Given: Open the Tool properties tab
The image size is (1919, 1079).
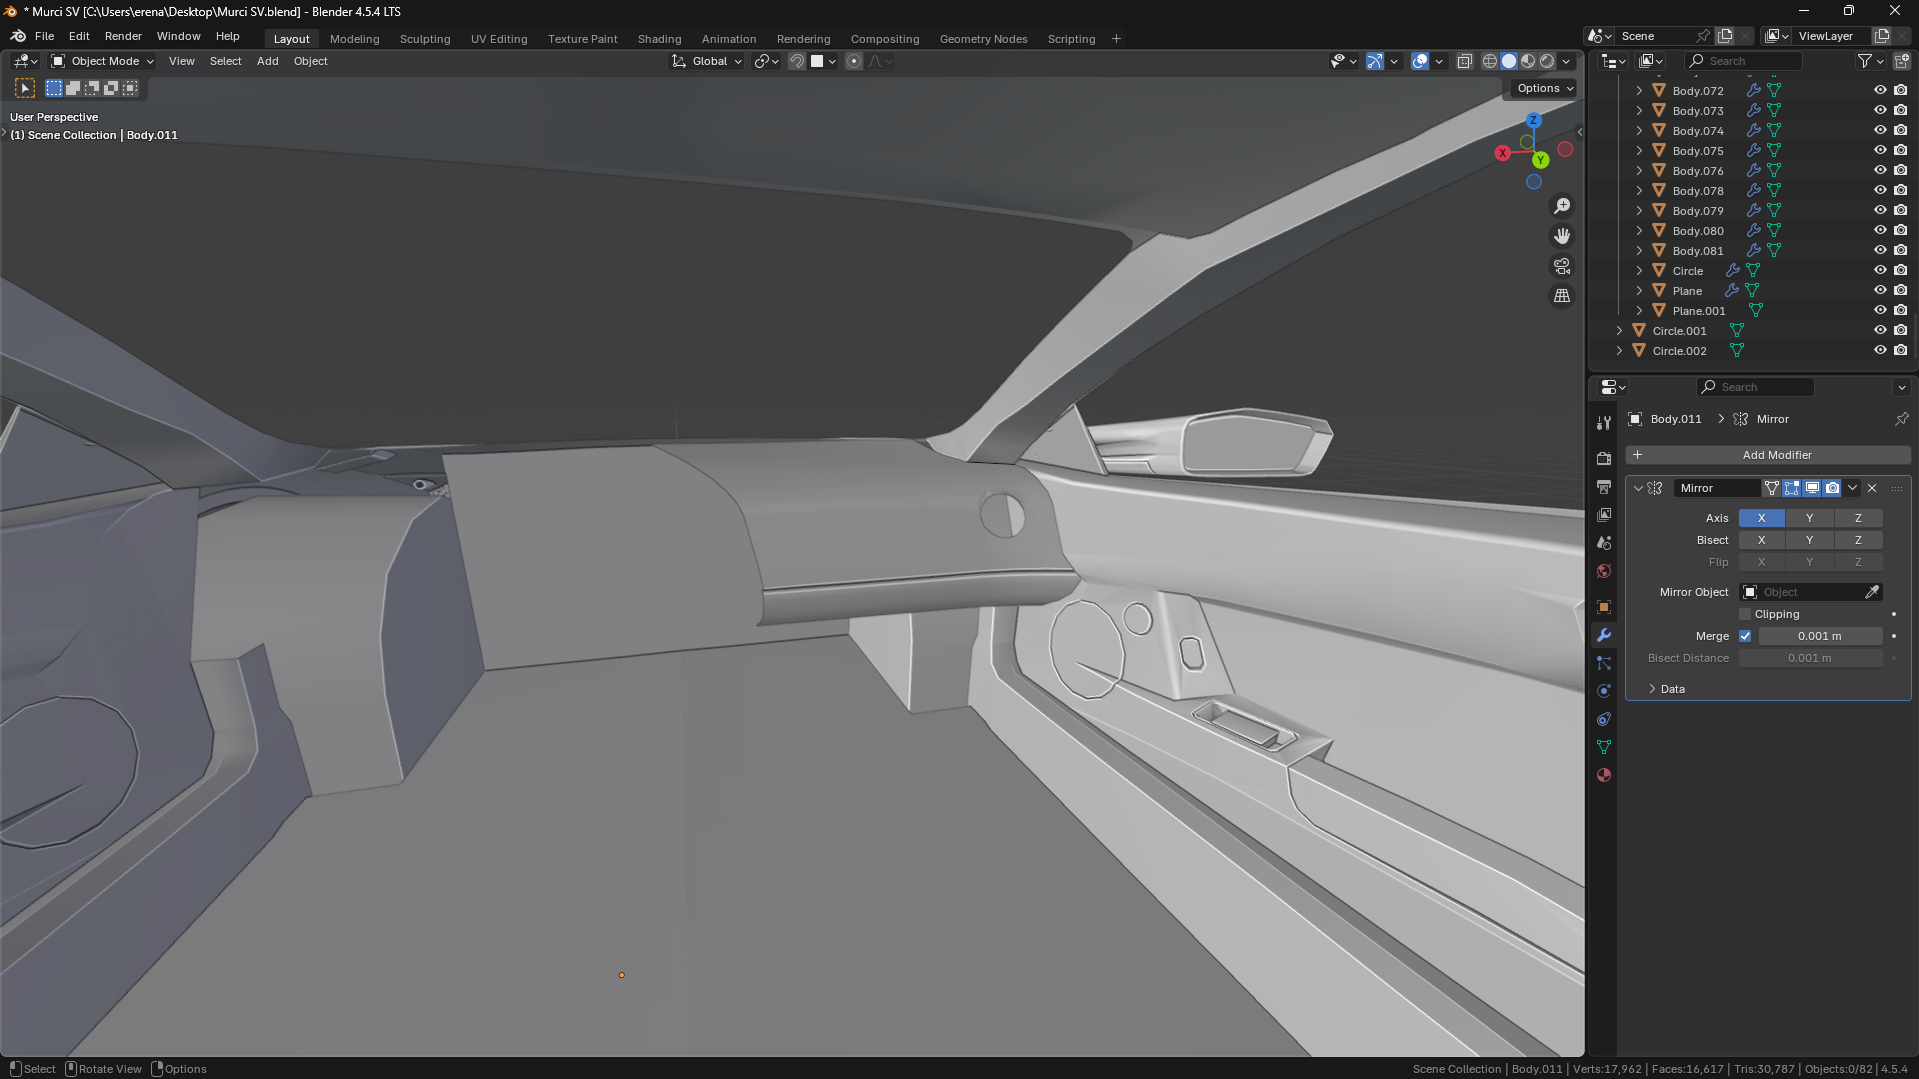Looking at the screenshot, I should click(x=1604, y=423).
